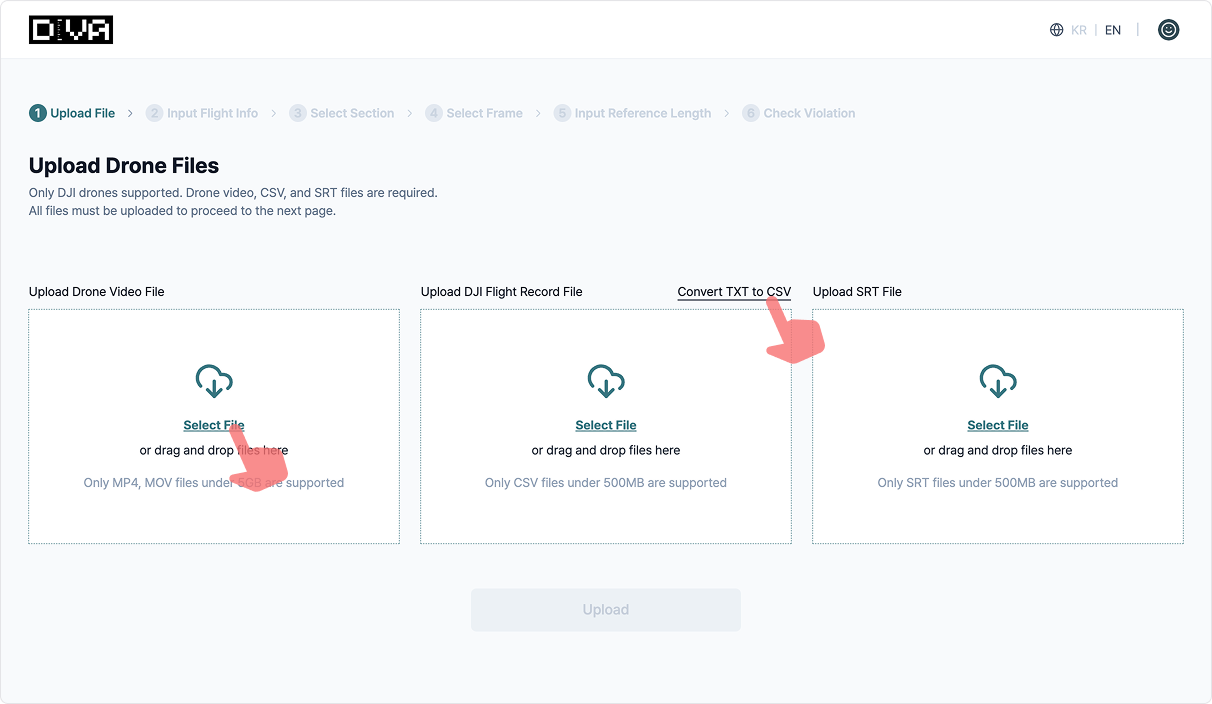Go to step 6 Check Violation
The width and height of the screenshot is (1212, 704).
tap(799, 113)
